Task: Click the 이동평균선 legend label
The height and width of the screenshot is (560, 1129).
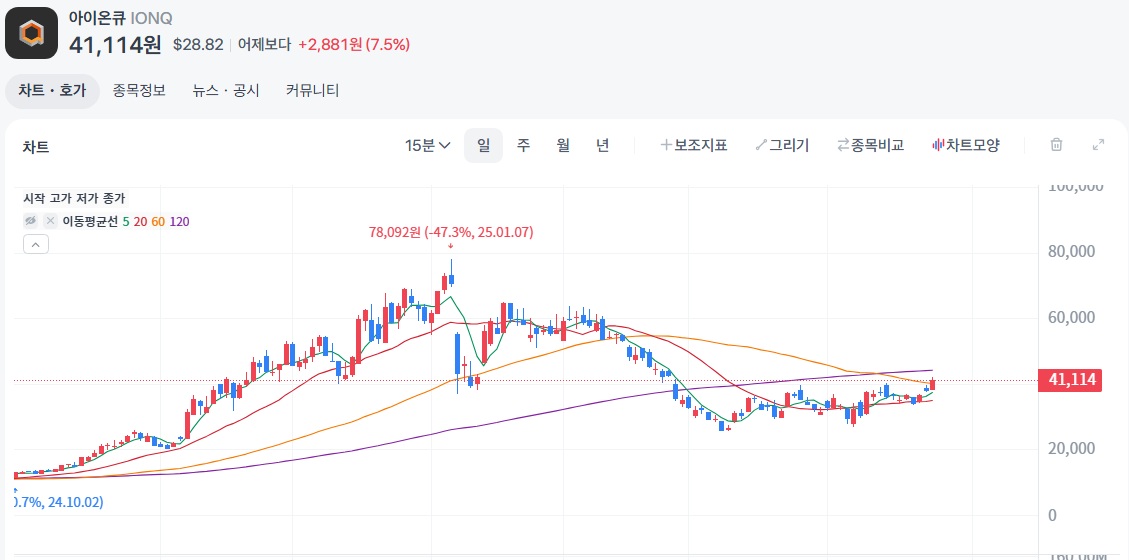Action: (x=89, y=222)
